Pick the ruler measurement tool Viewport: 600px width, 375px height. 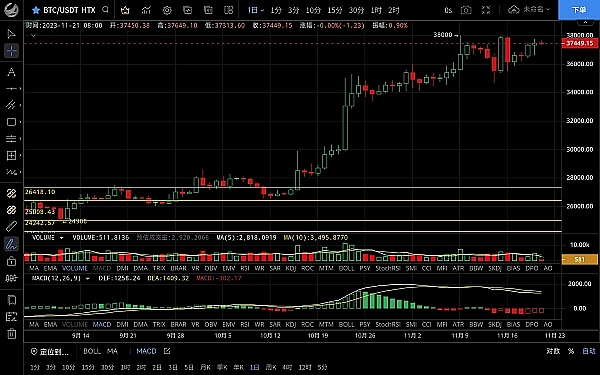11,227
